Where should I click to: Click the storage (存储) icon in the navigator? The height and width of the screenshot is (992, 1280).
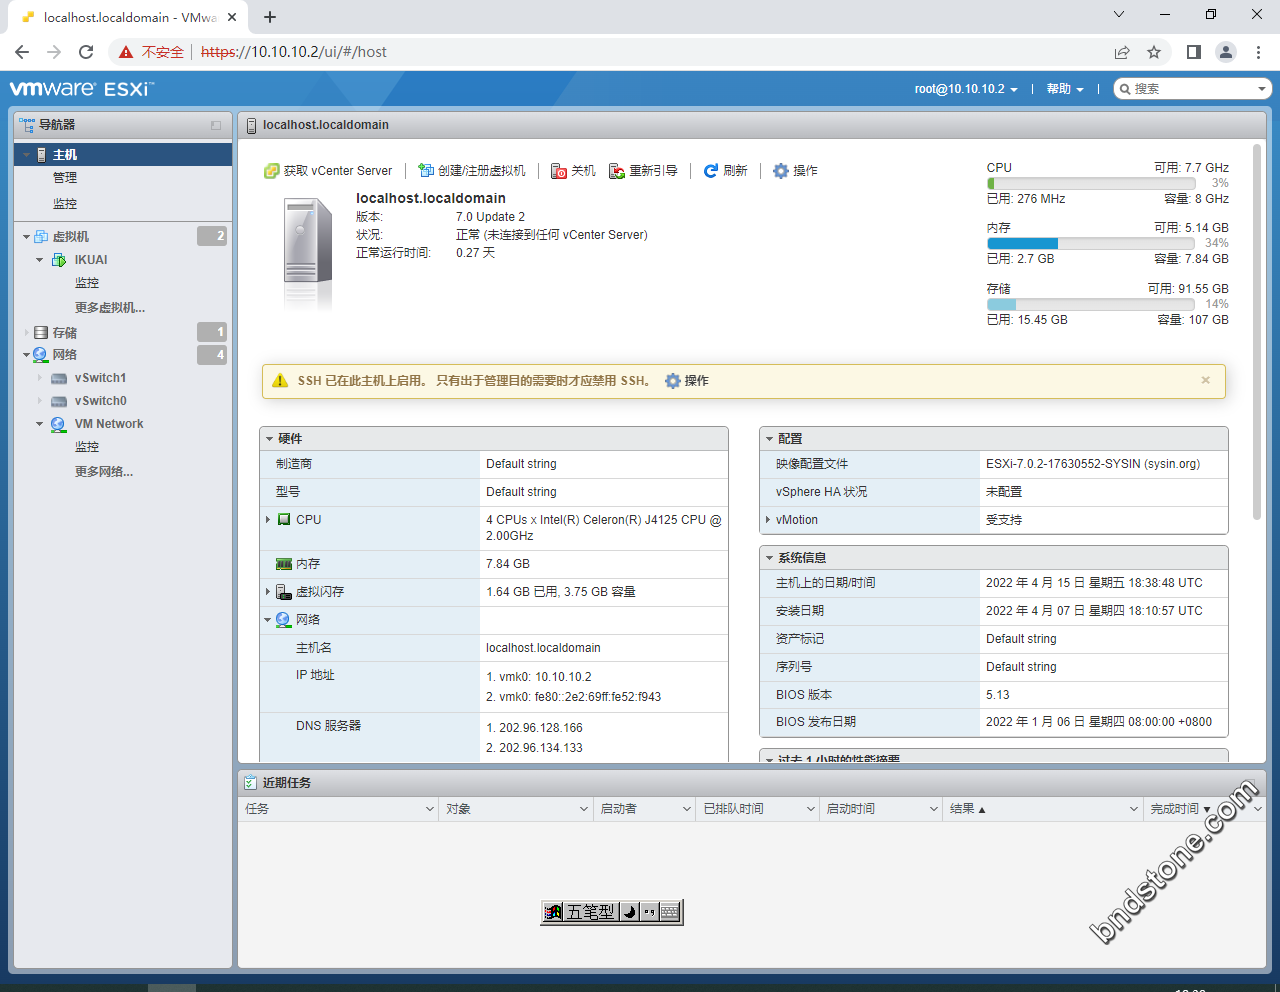tap(41, 332)
